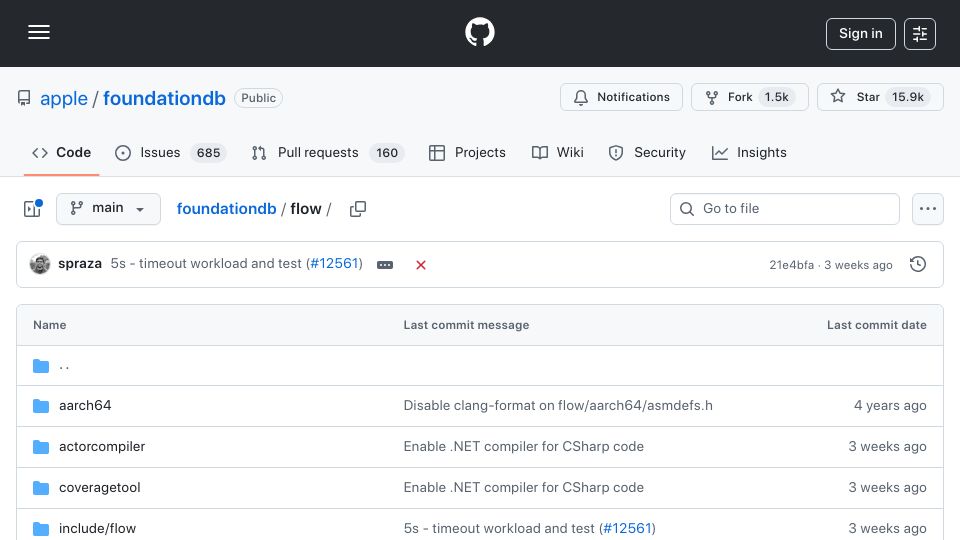Image resolution: width=960 pixels, height=540 pixels.
Task: Open commit 'Disable clang-format on flow/aarch64/asmdefs.h'
Action: tap(558, 405)
